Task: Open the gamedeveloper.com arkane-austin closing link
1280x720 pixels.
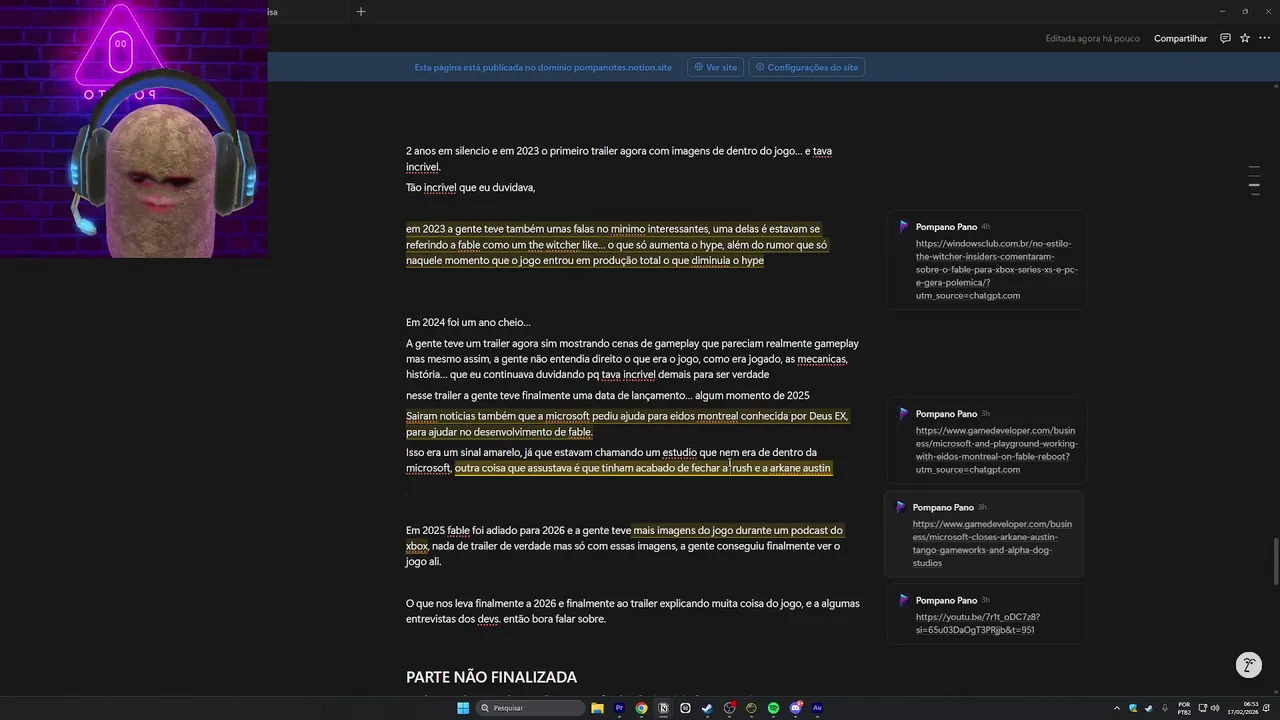Action: click(x=992, y=543)
